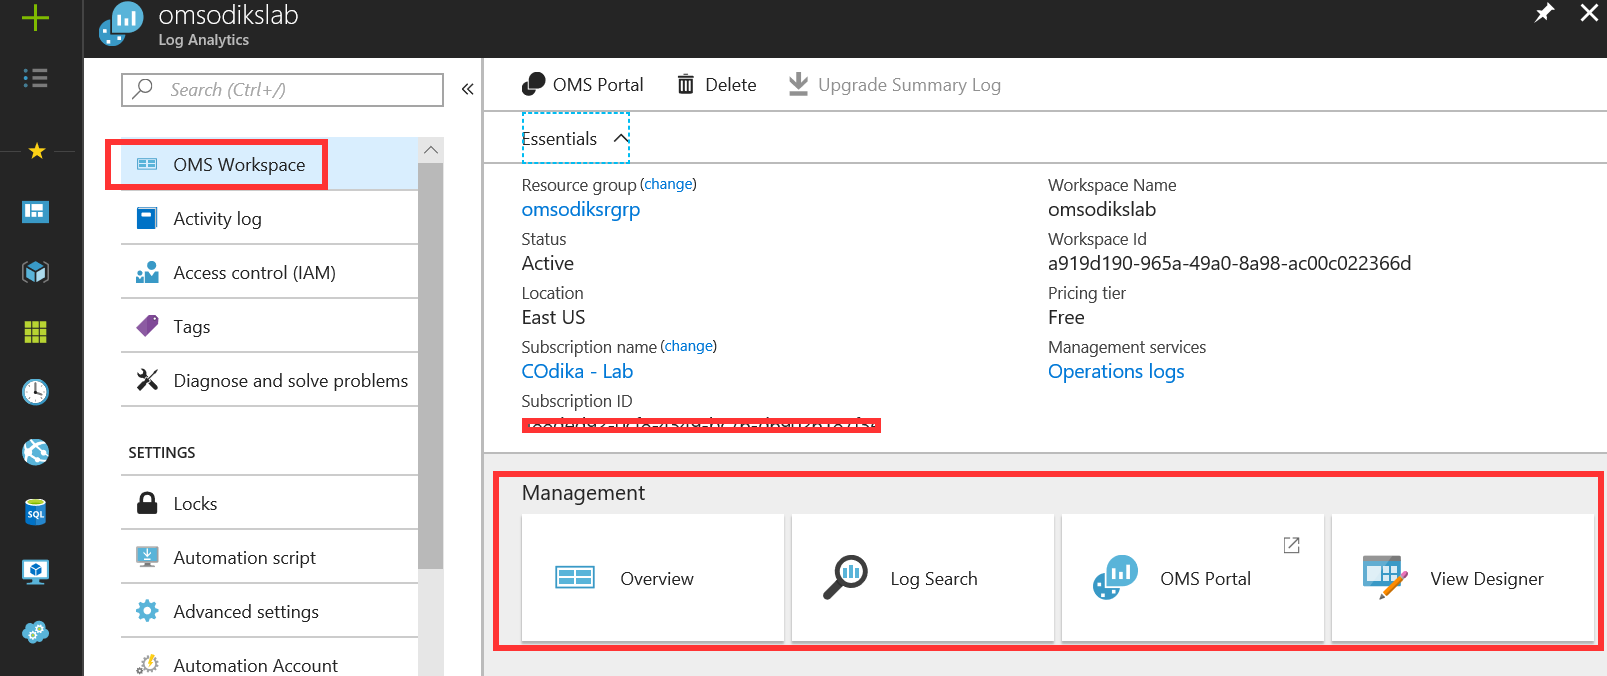This screenshot has width=1607, height=676.
Task: Open the OMS Portal management tile
Action: [1193, 578]
